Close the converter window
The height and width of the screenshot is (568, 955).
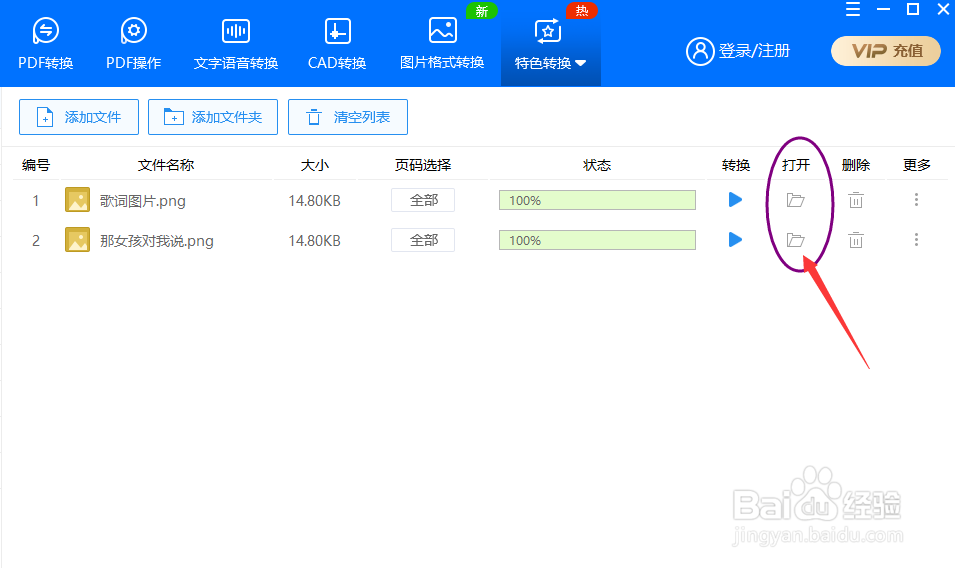click(x=943, y=9)
